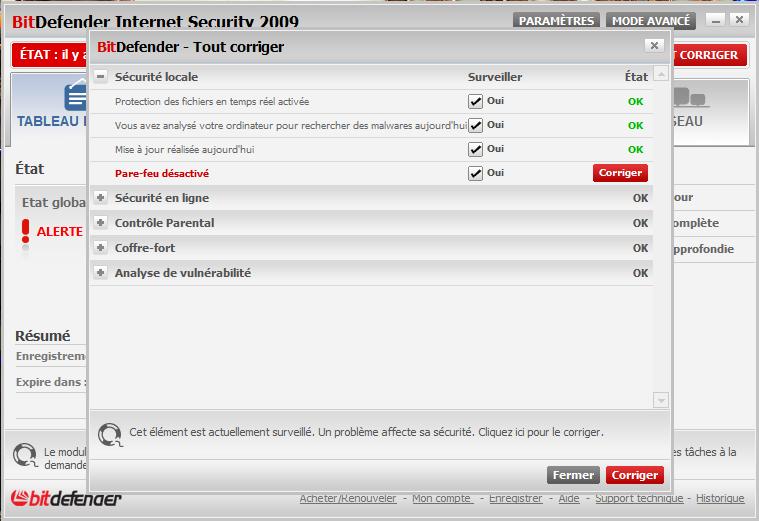This screenshot has width=759, height=521.
Task: Minimize the BitDefender main window
Action: click(x=715, y=20)
